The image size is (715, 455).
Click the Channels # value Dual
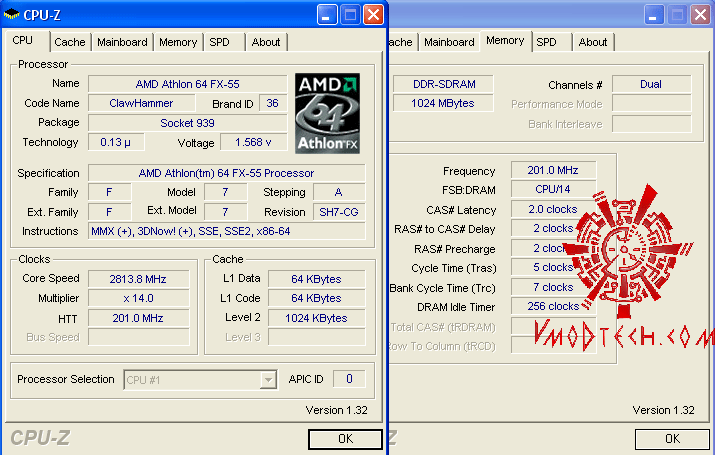tap(651, 84)
